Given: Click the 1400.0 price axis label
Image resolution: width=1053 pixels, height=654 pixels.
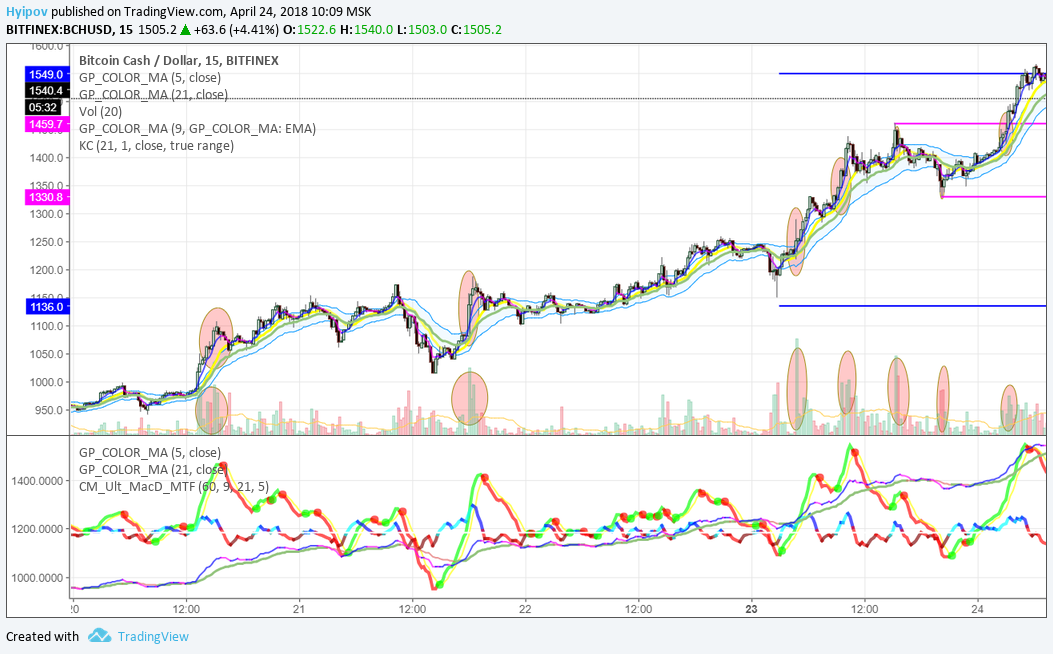Looking at the screenshot, I should tap(47, 158).
